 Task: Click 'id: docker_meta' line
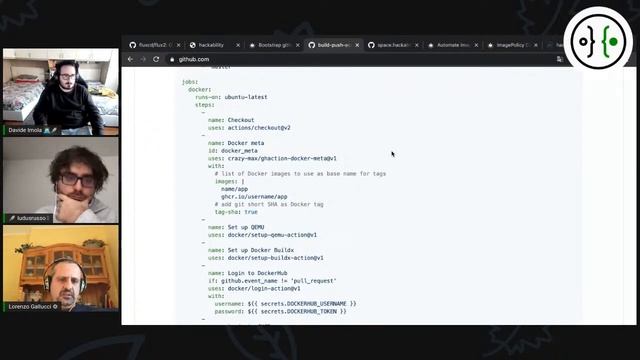[x=233, y=151]
